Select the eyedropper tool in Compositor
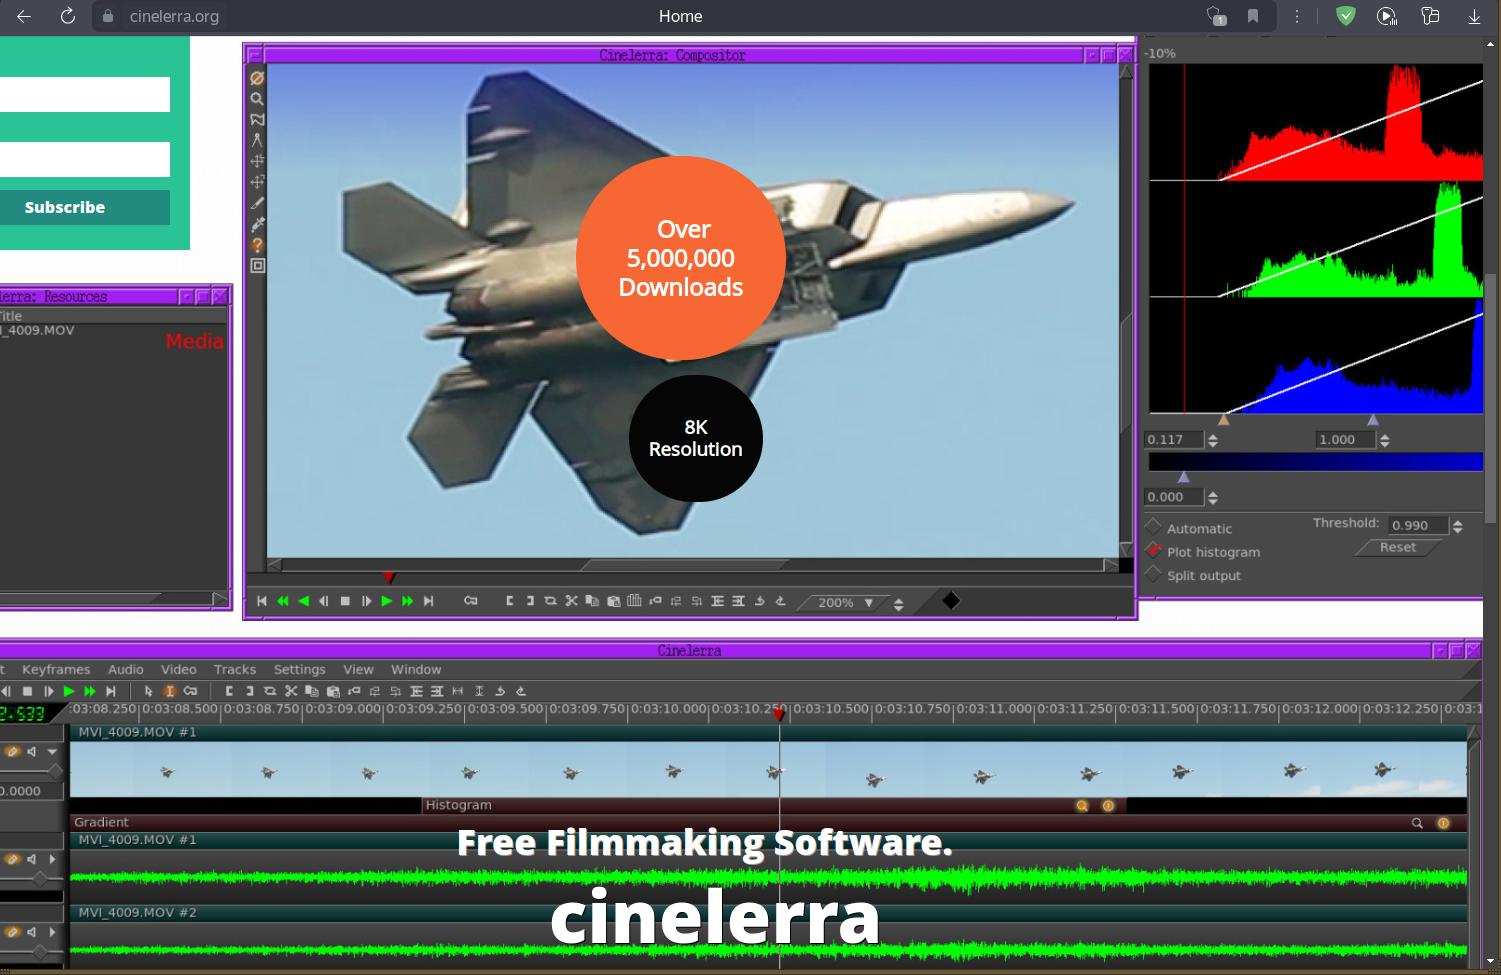The image size is (1501, 975). [257, 224]
